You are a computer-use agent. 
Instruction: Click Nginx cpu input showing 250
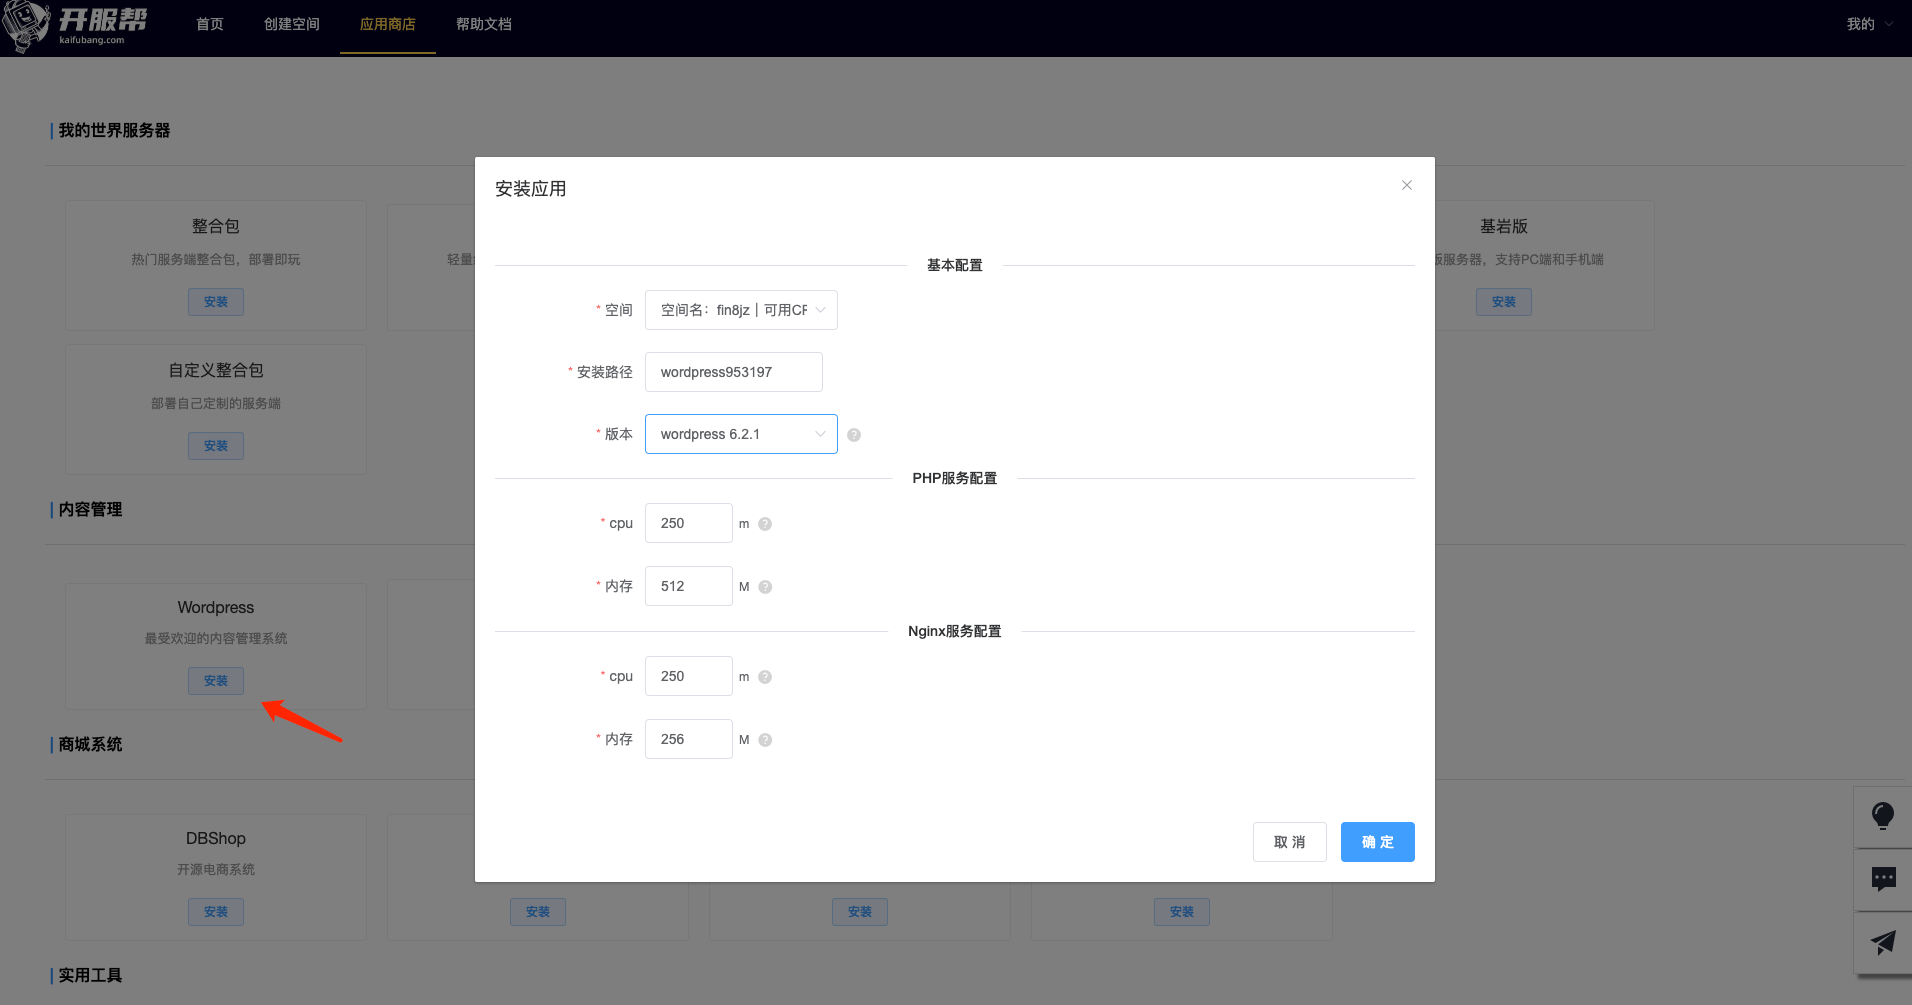(689, 676)
